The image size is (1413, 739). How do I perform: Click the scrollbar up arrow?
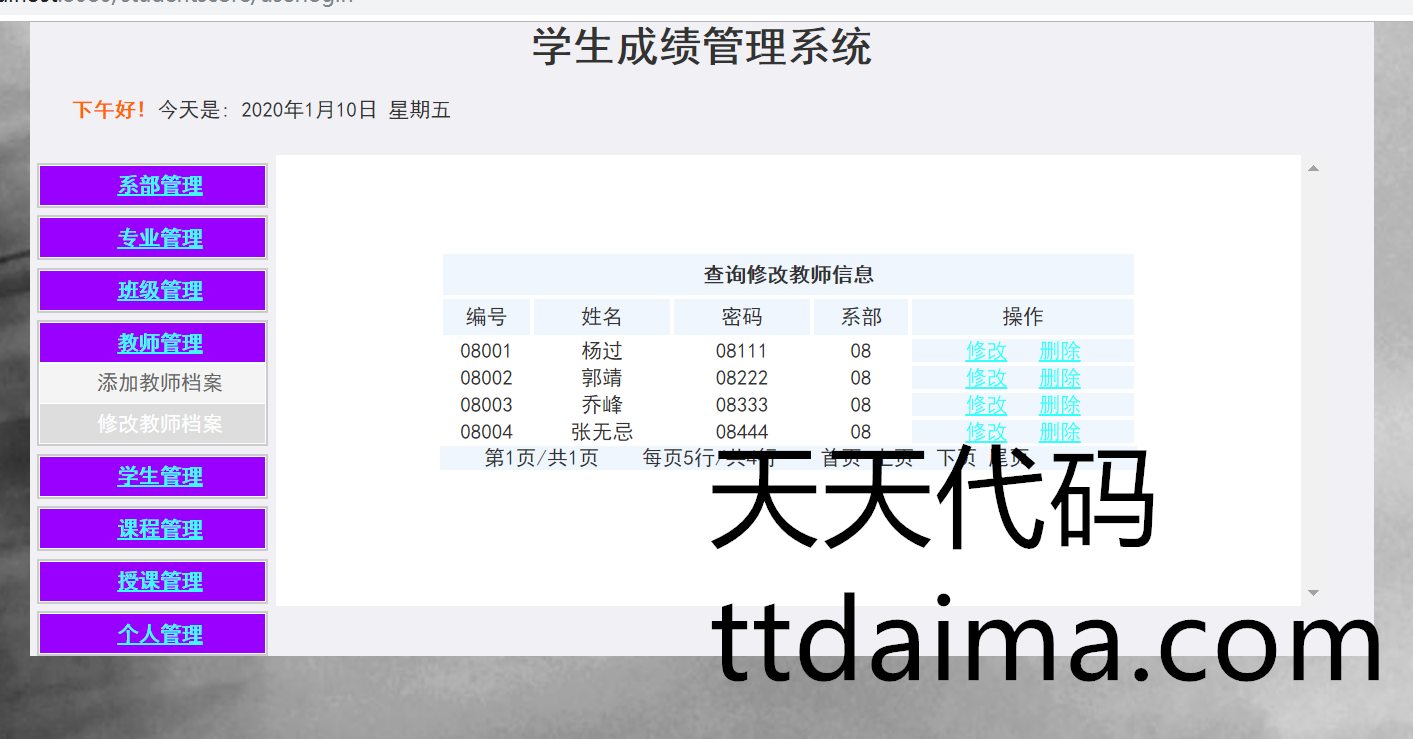[x=1313, y=168]
